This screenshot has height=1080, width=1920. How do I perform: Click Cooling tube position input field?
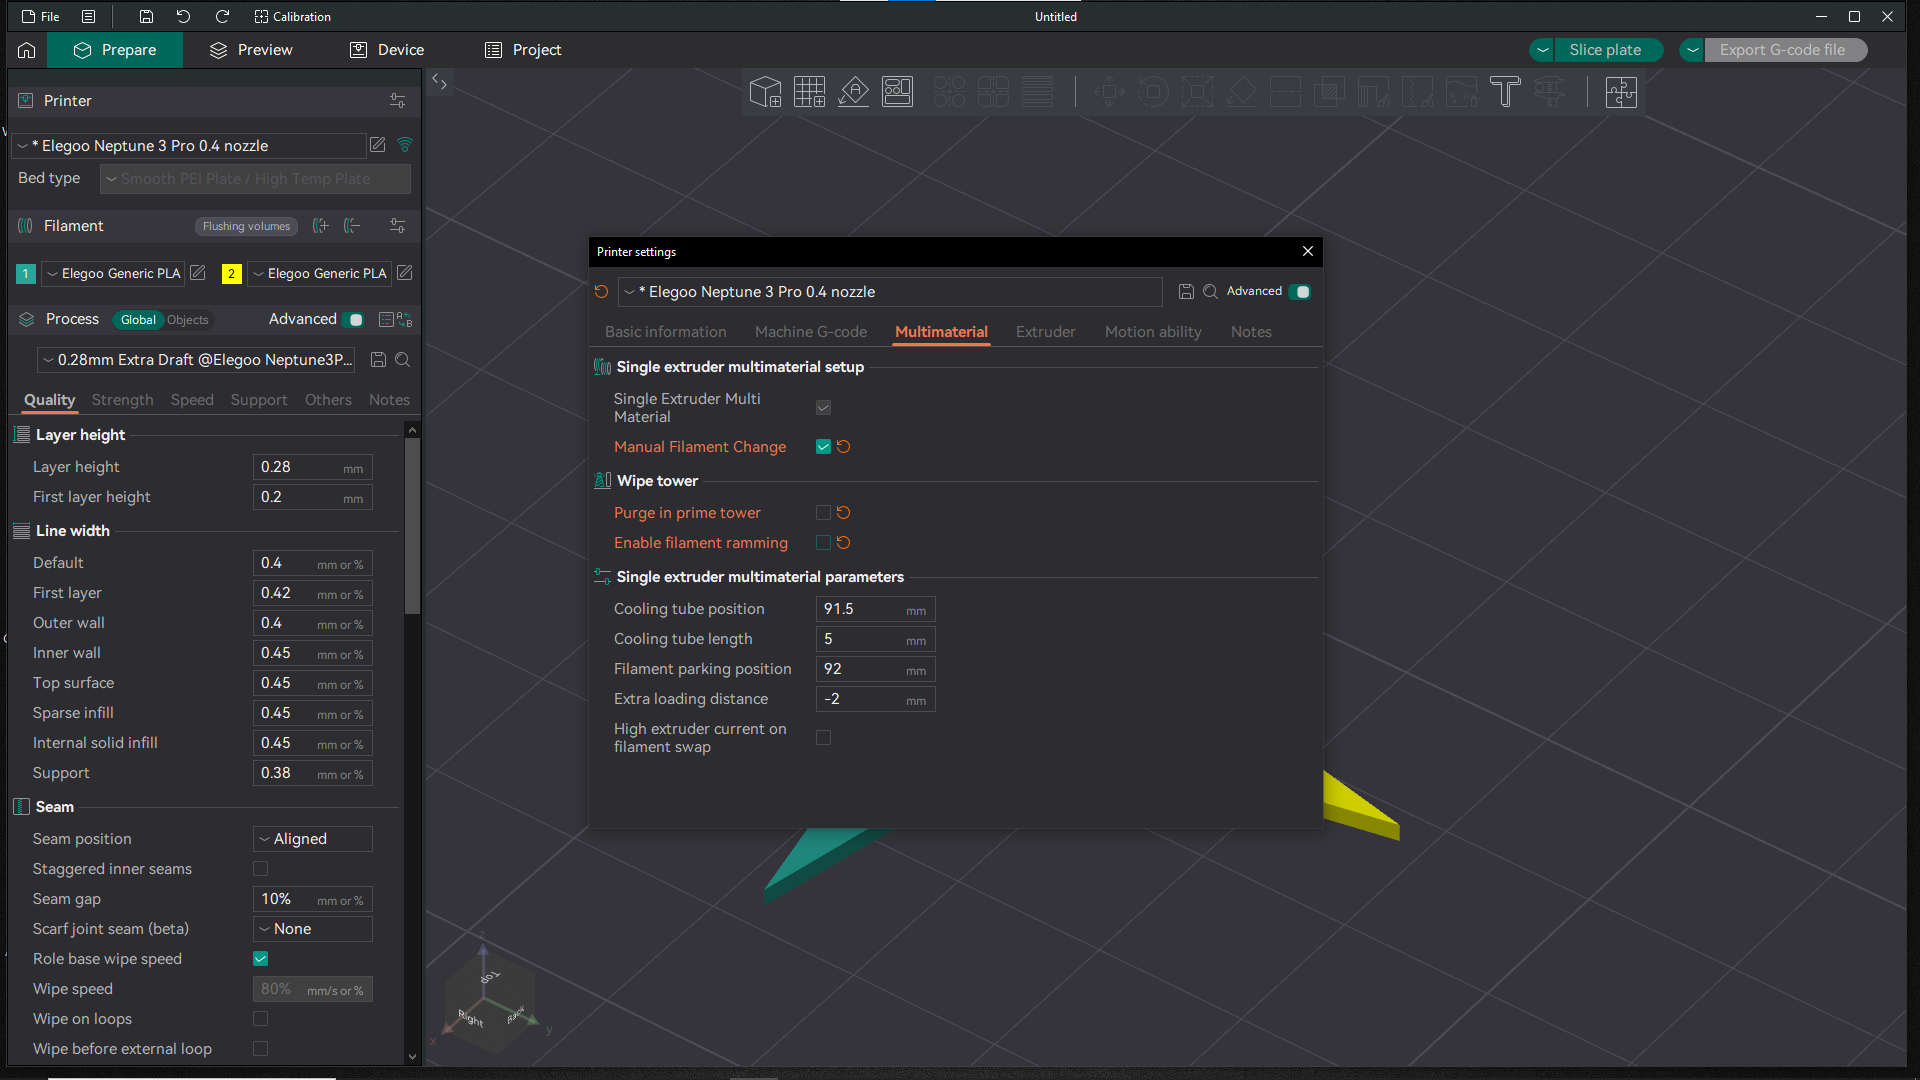[875, 609]
